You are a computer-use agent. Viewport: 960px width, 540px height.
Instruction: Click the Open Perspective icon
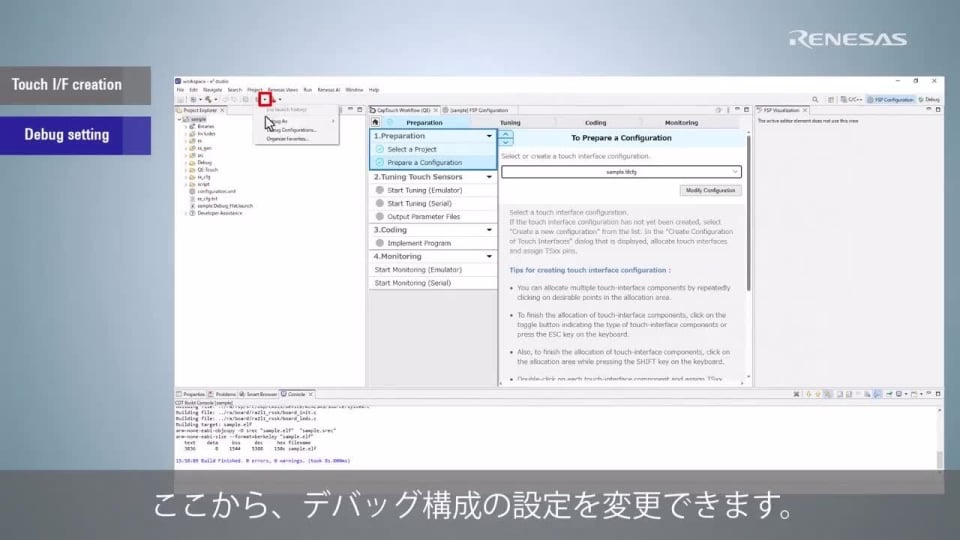click(830, 100)
